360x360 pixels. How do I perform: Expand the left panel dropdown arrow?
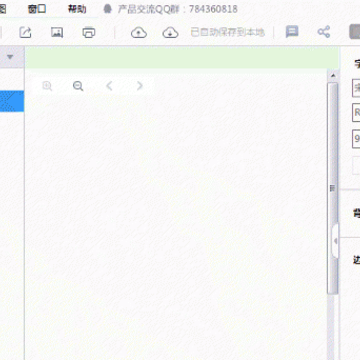click(10, 57)
